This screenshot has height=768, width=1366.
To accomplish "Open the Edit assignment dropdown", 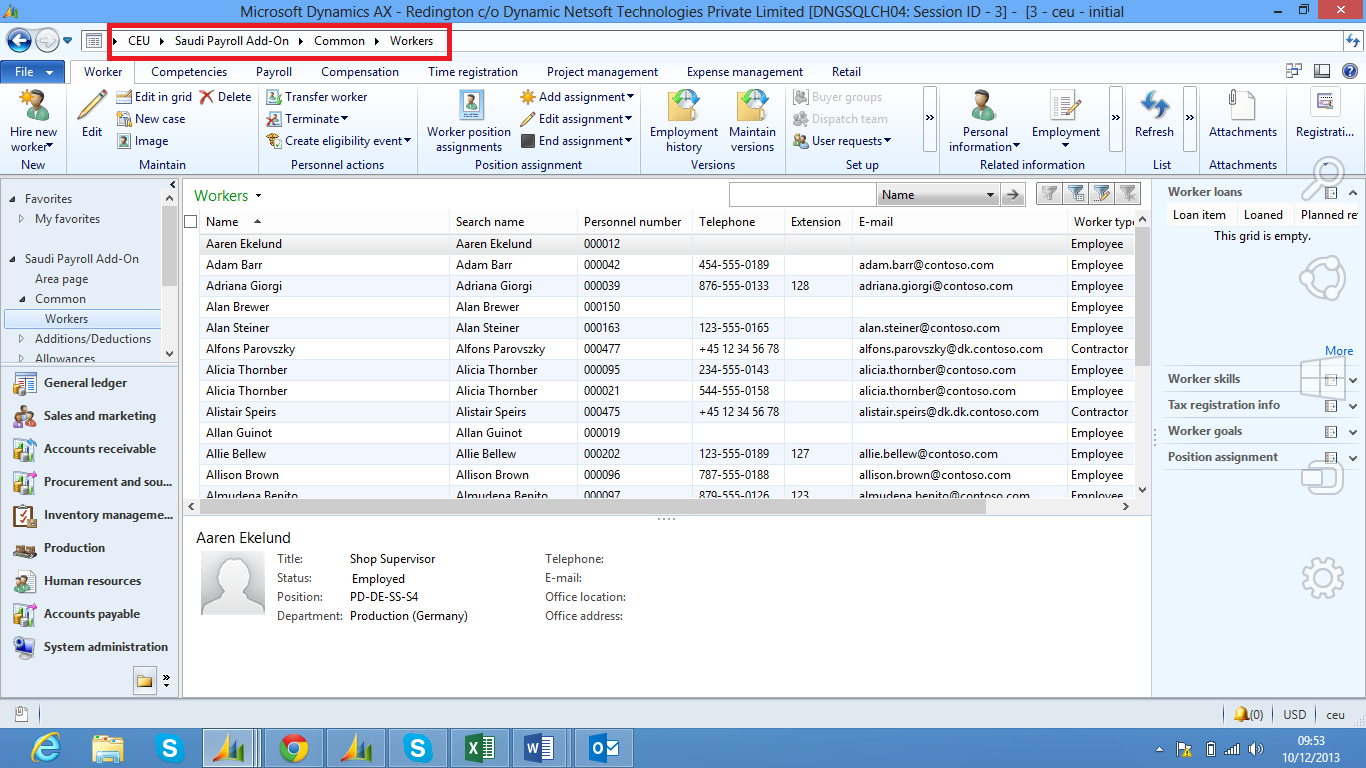I will [x=577, y=119].
